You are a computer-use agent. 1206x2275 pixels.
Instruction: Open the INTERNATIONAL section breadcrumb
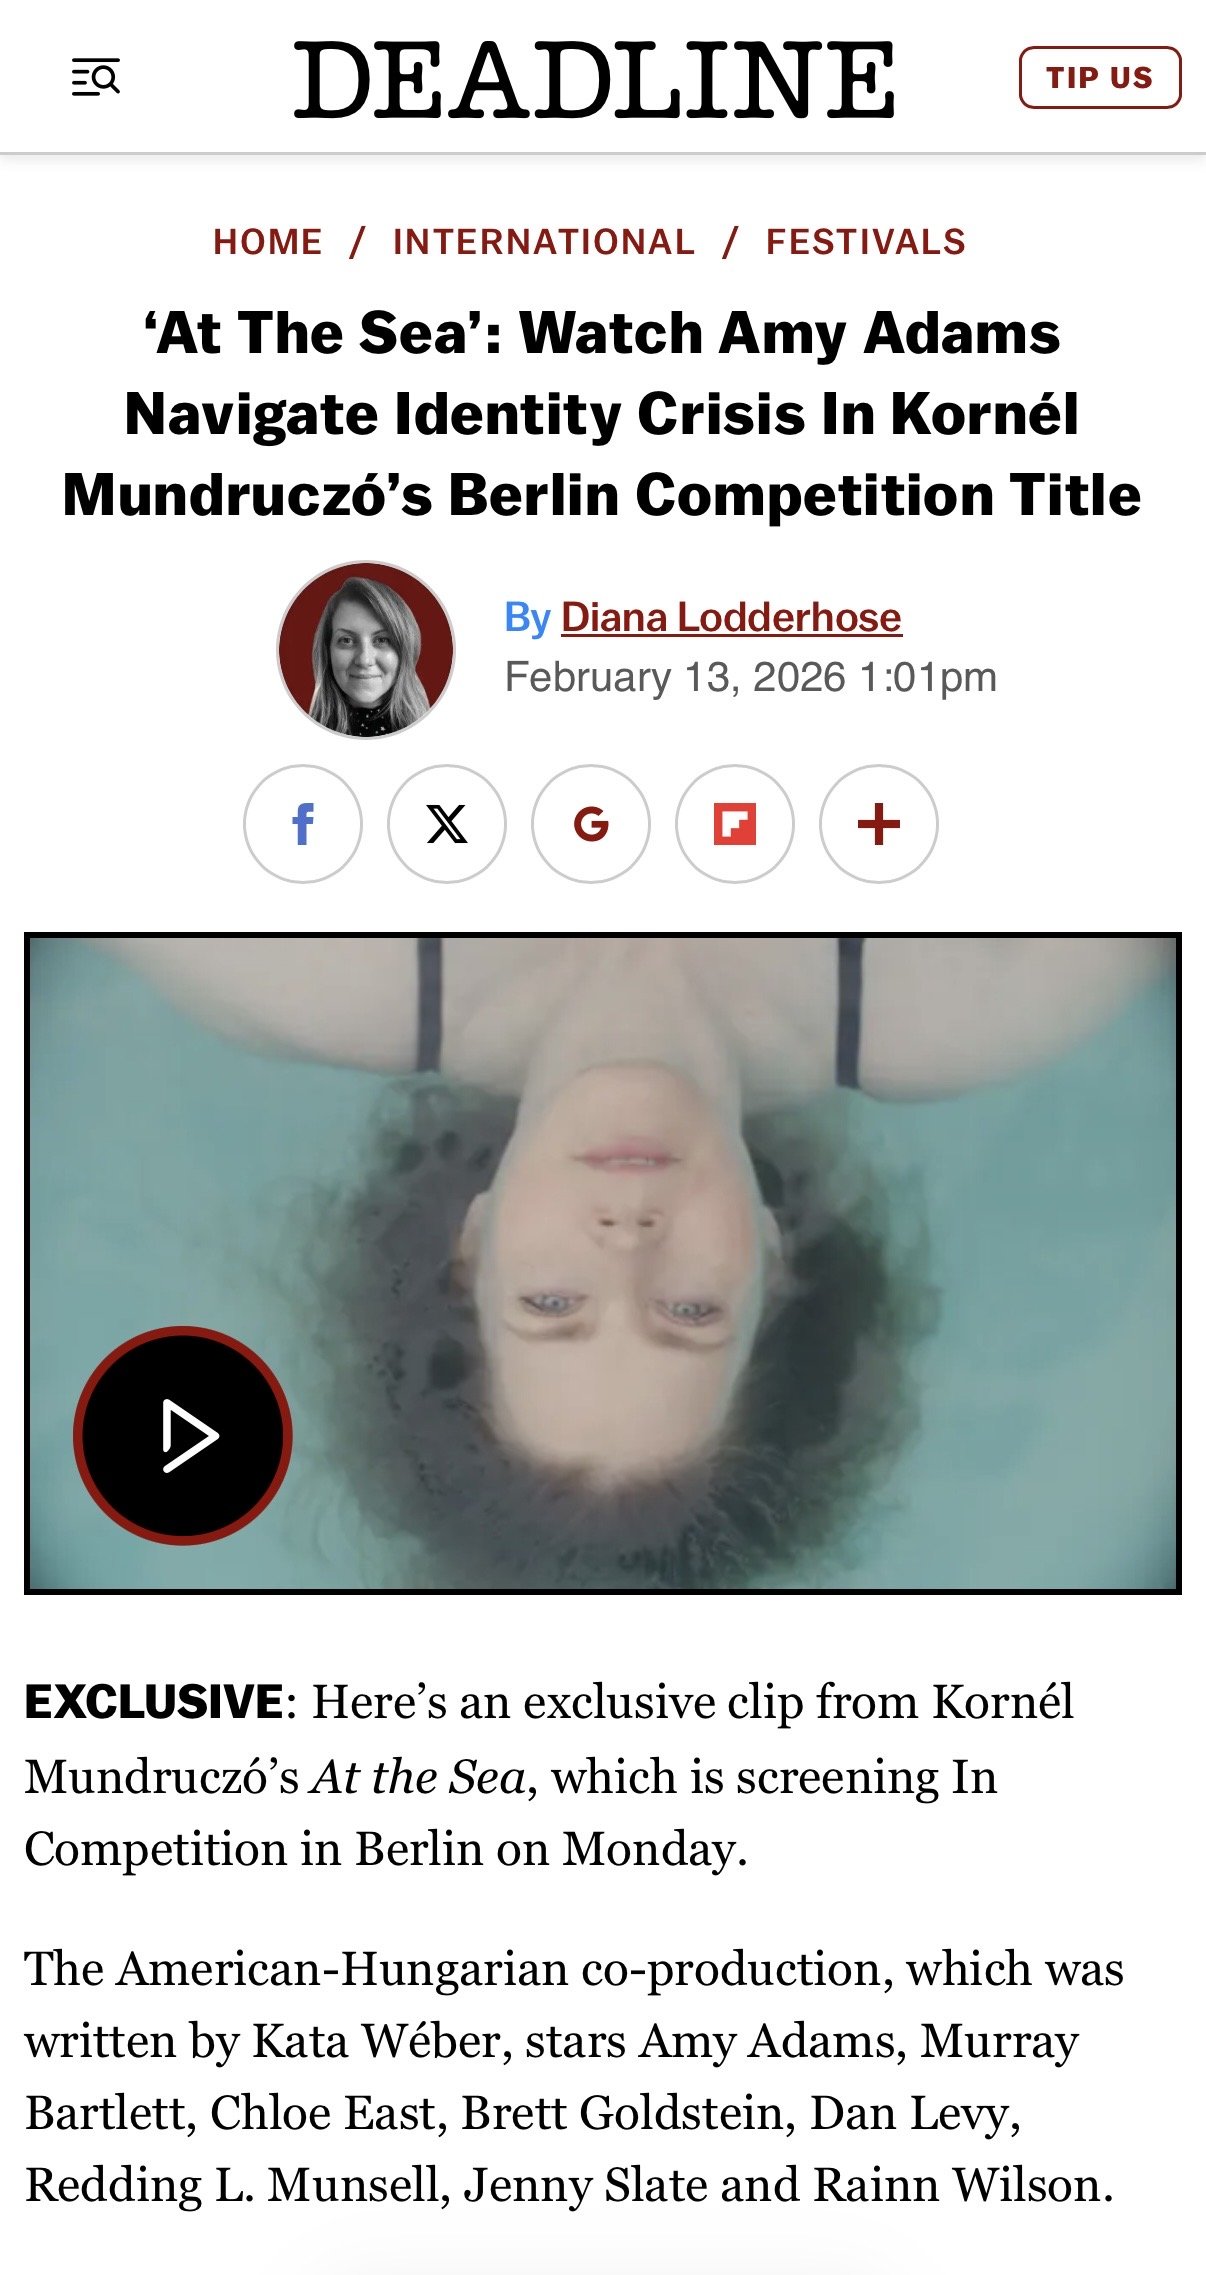coord(544,242)
